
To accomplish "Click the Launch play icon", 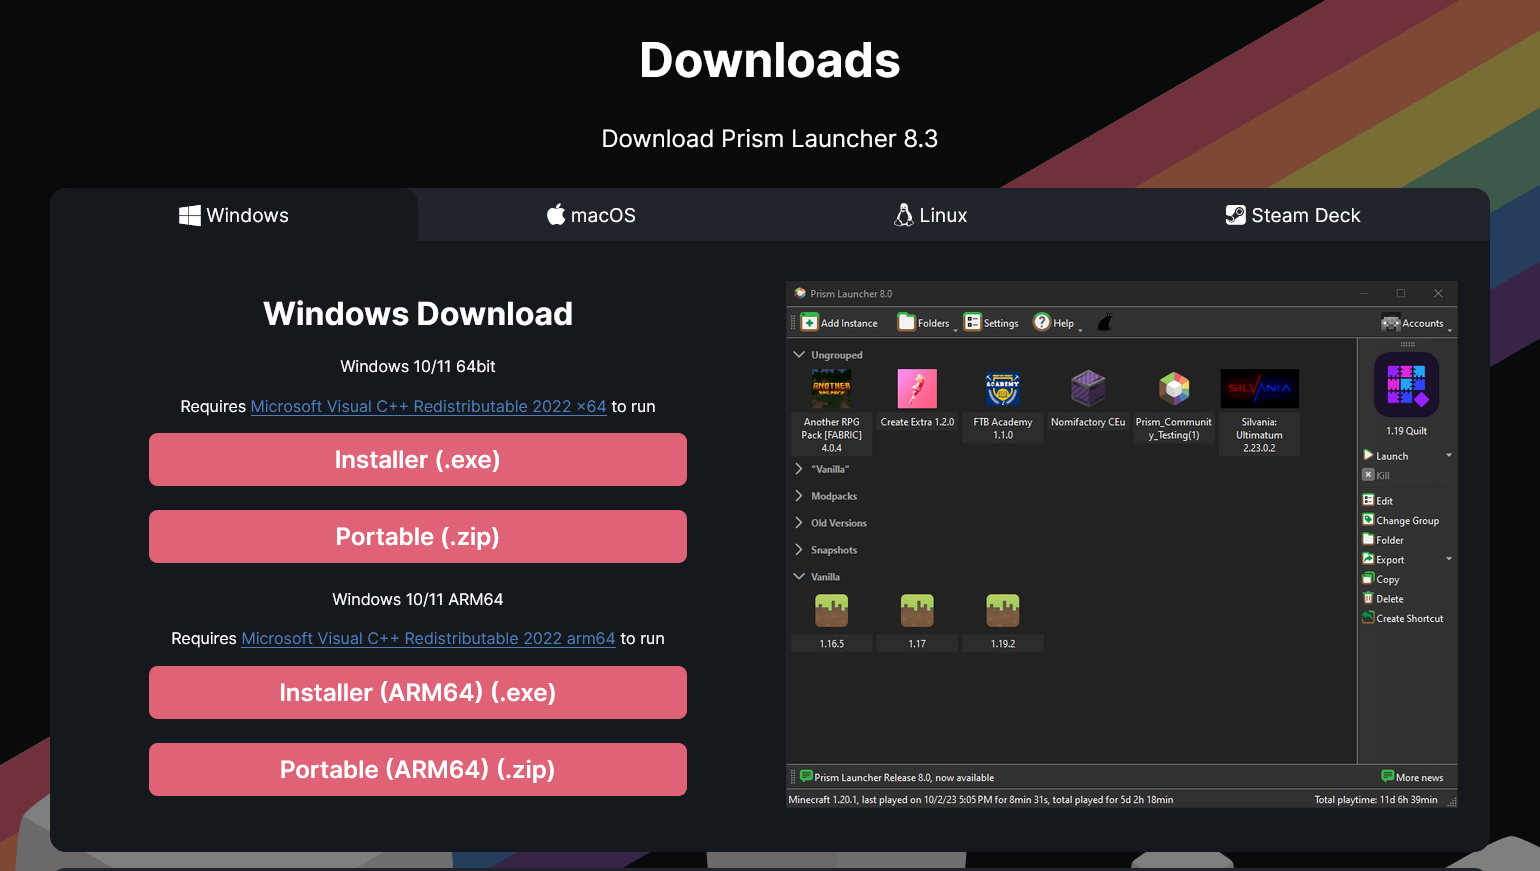I will click(1368, 455).
